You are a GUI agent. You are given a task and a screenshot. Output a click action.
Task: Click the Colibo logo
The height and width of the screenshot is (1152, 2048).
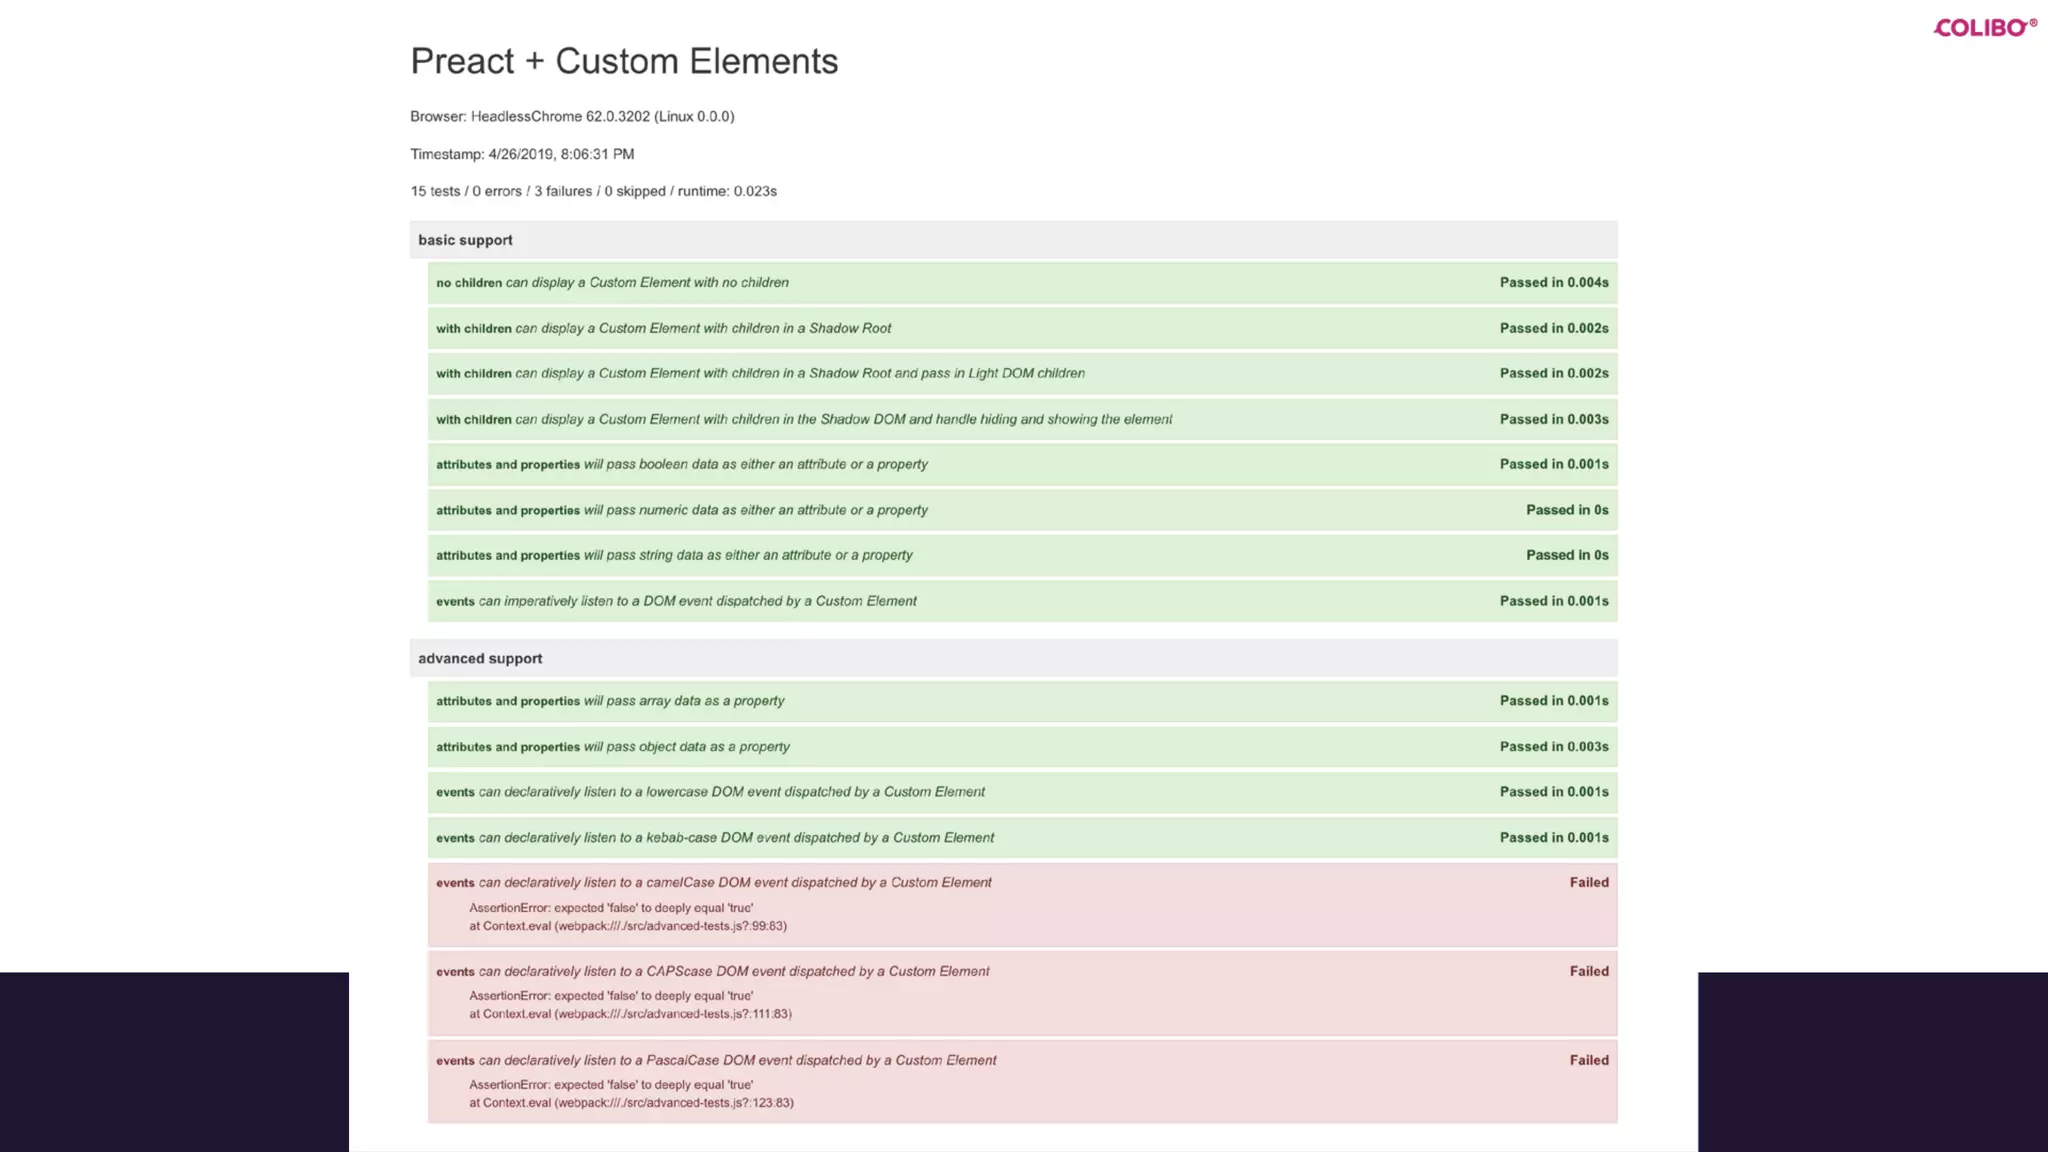click(x=1984, y=27)
